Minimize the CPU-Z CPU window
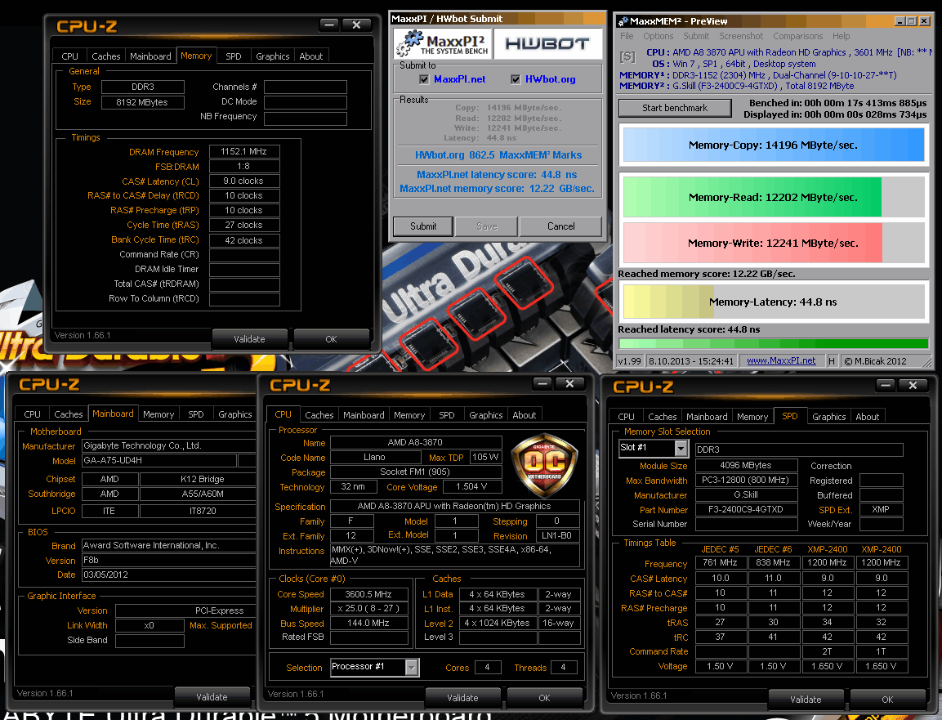Screen dimensions: 942x720 (542, 383)
